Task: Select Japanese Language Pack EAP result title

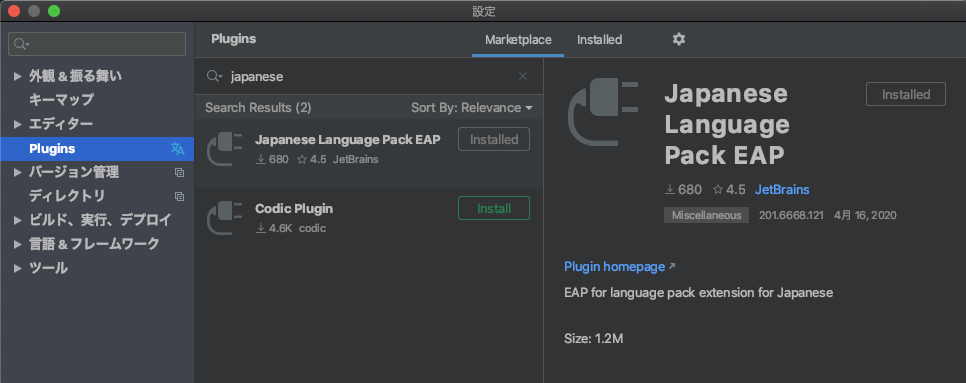Action: pos(347,140)
